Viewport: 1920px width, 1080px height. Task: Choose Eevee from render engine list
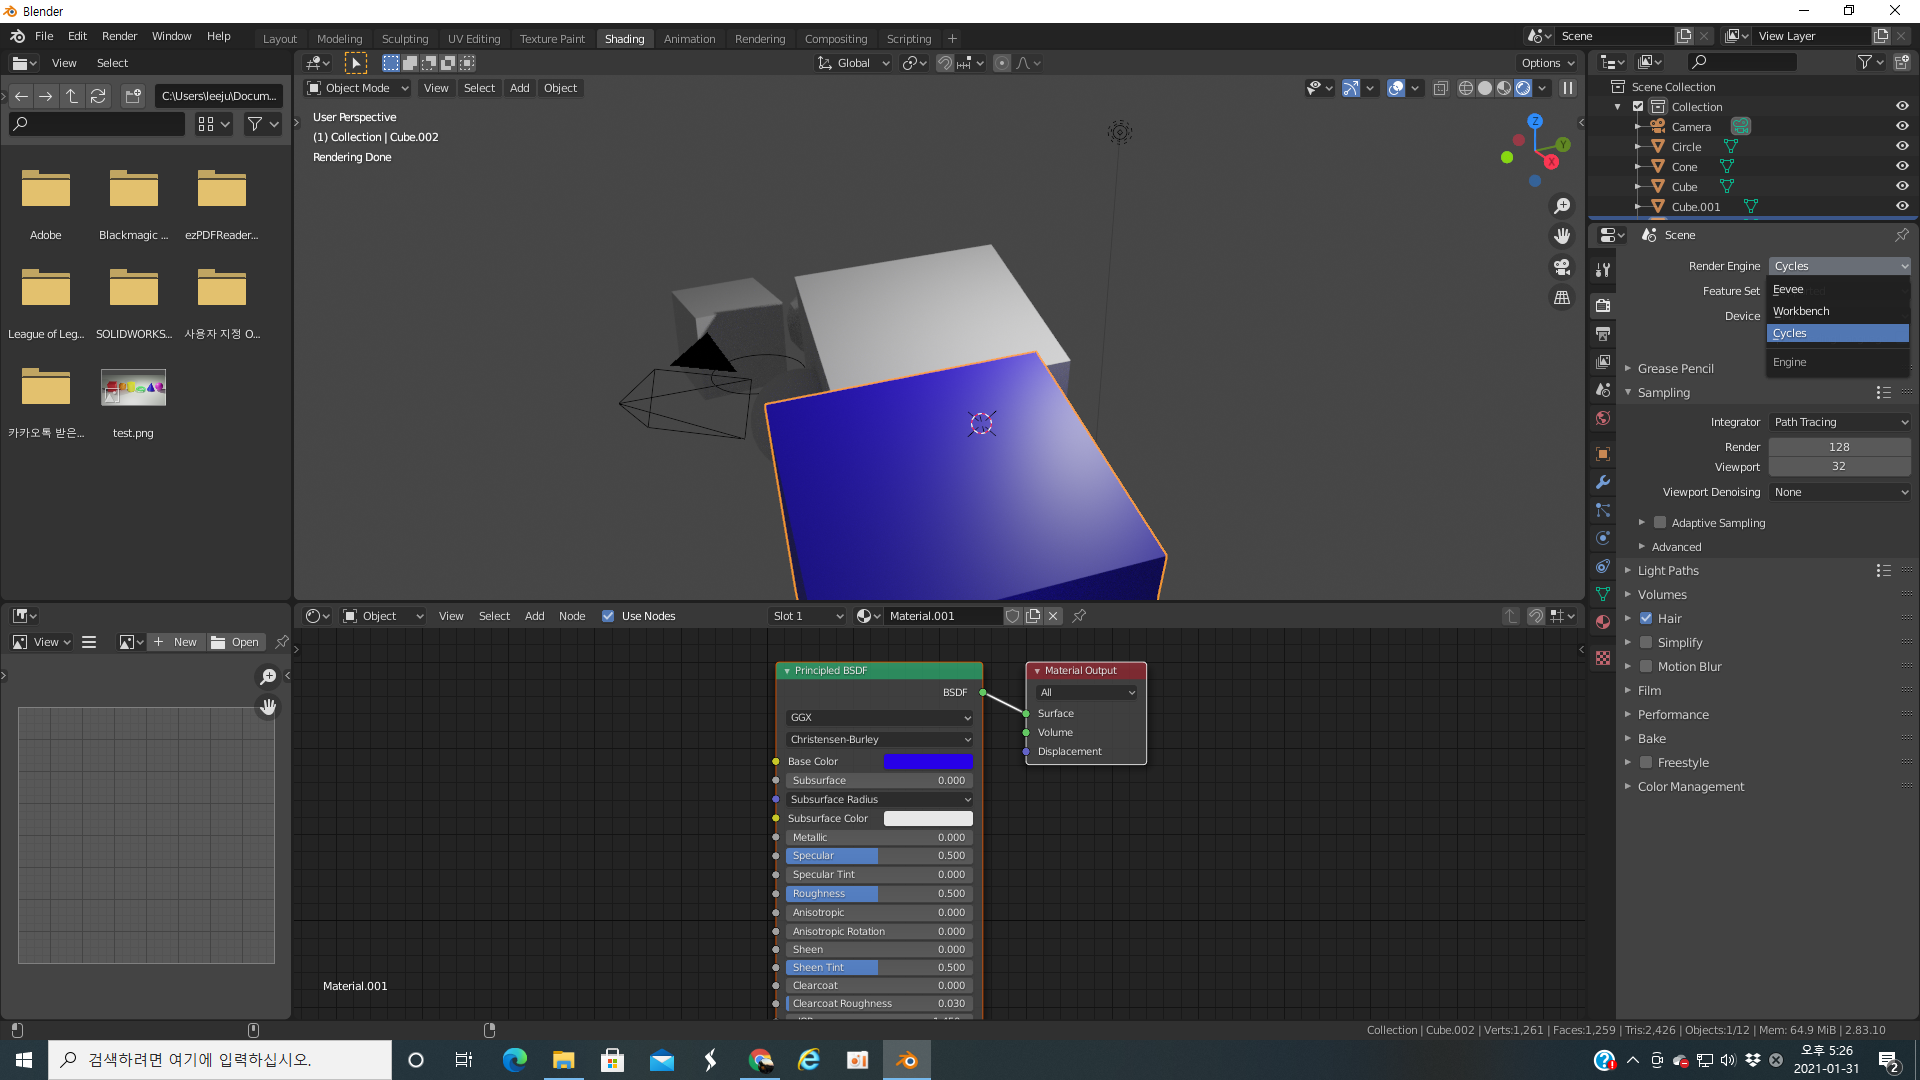pos(1789,289)
